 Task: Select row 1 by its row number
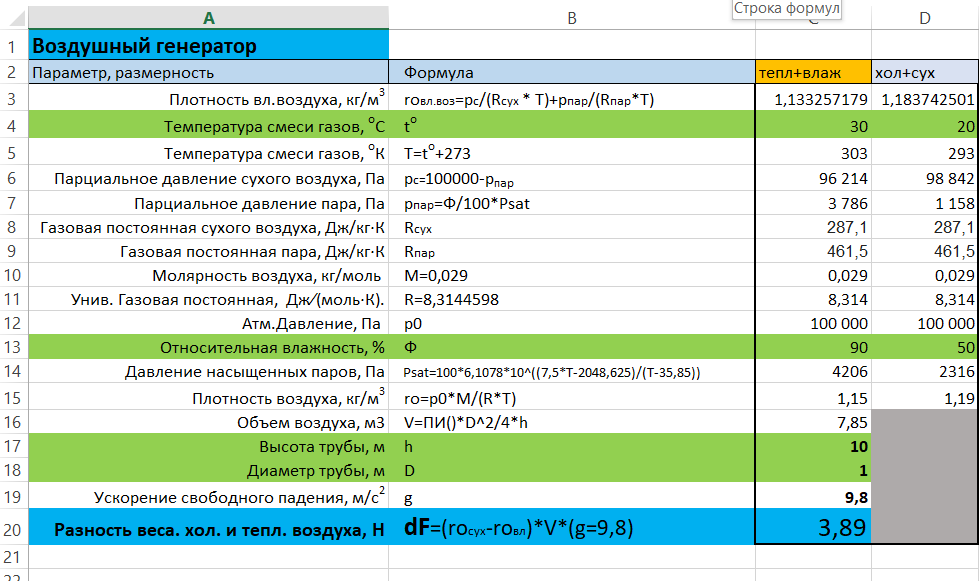click(12, 46)
